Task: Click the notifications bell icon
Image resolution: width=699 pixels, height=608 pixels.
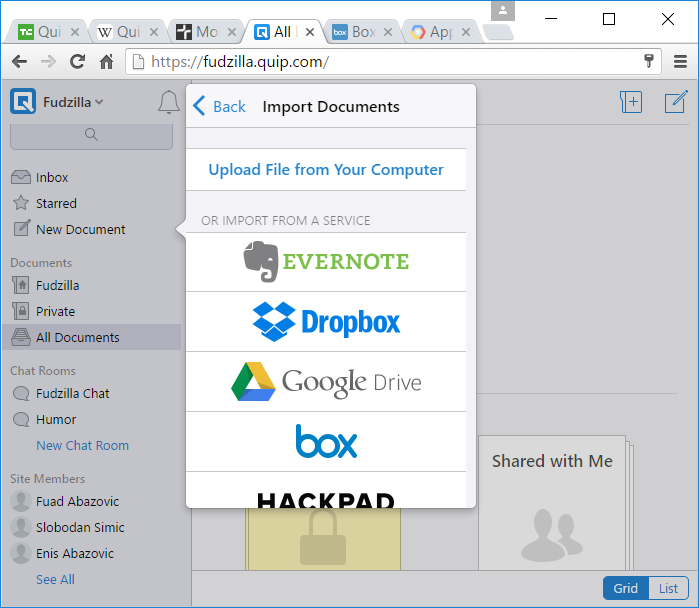Action: point(168,102)
